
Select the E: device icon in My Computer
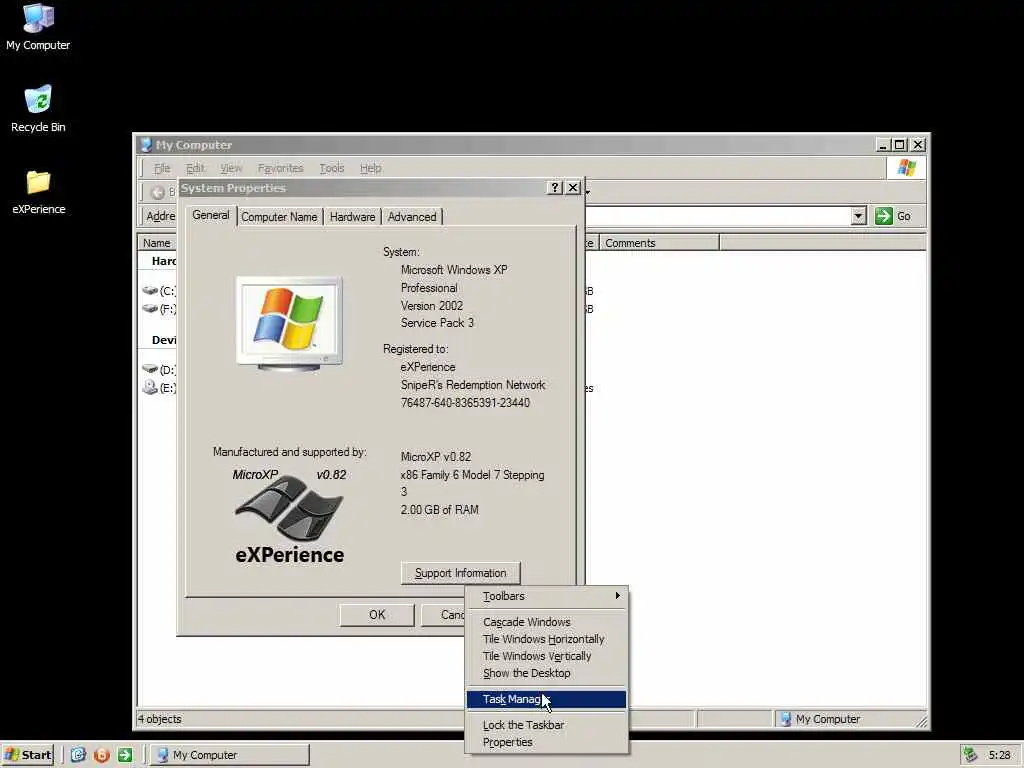click(150, 387)
